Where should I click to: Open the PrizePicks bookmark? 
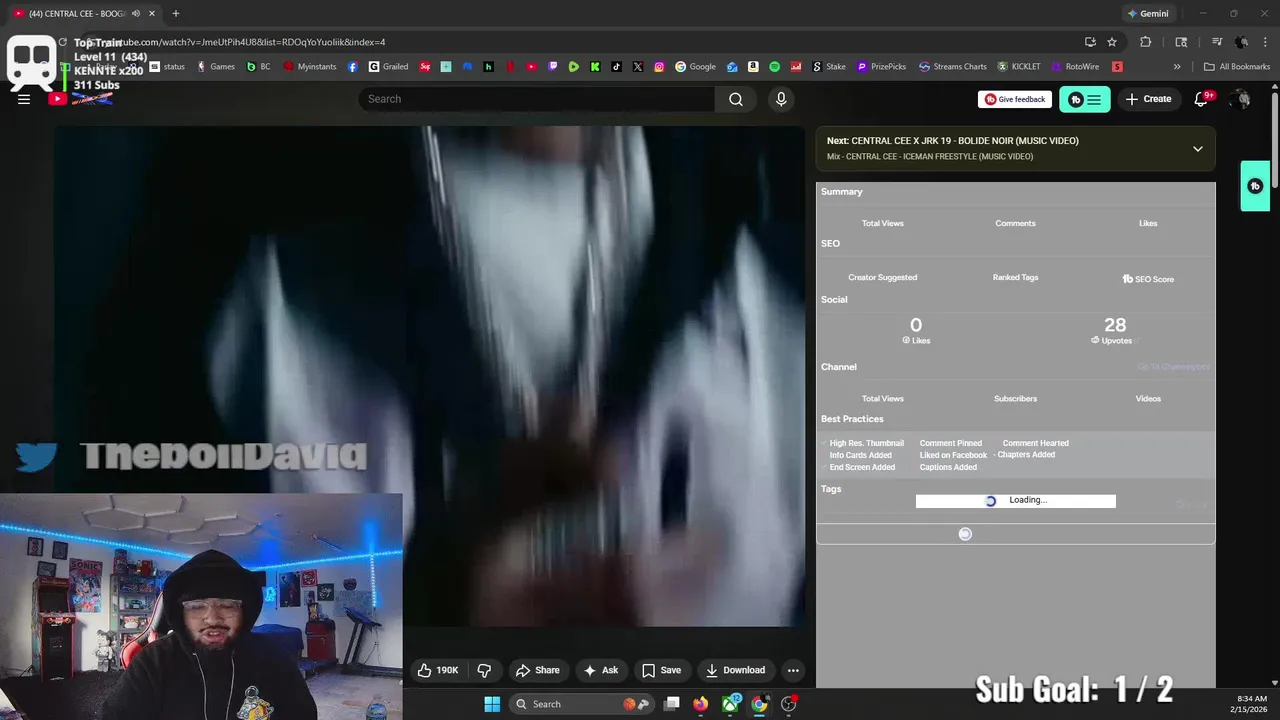coord(881,67)
